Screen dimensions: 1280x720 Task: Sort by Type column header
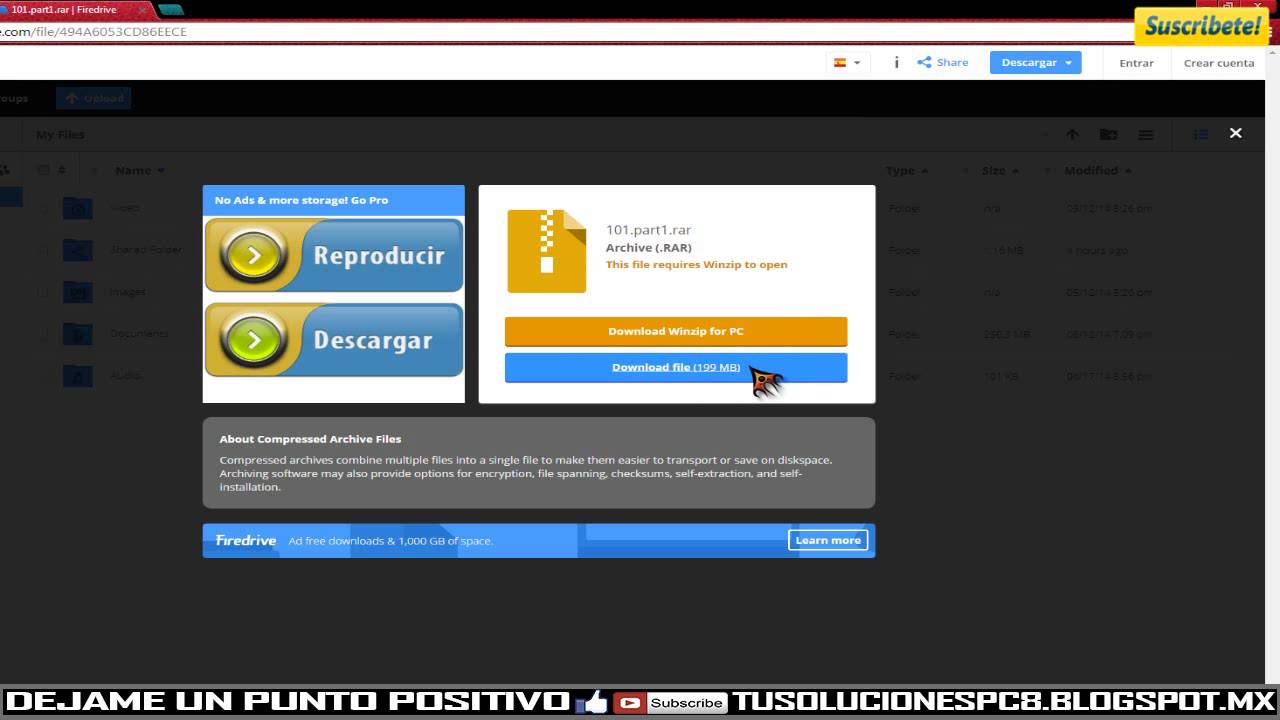pyautogui.click(x=906, y=170)
